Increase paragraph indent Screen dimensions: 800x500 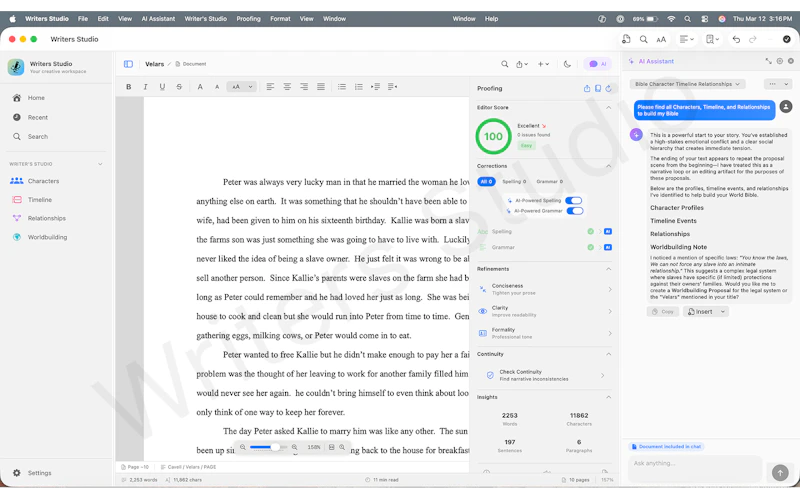376,87
